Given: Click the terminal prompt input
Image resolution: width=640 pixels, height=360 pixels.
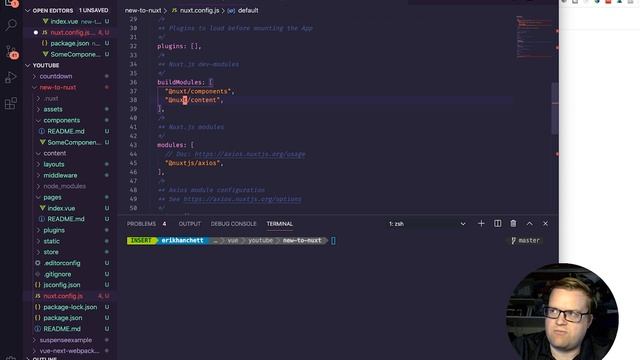Looking at the screenshot, I should point(333,241).
